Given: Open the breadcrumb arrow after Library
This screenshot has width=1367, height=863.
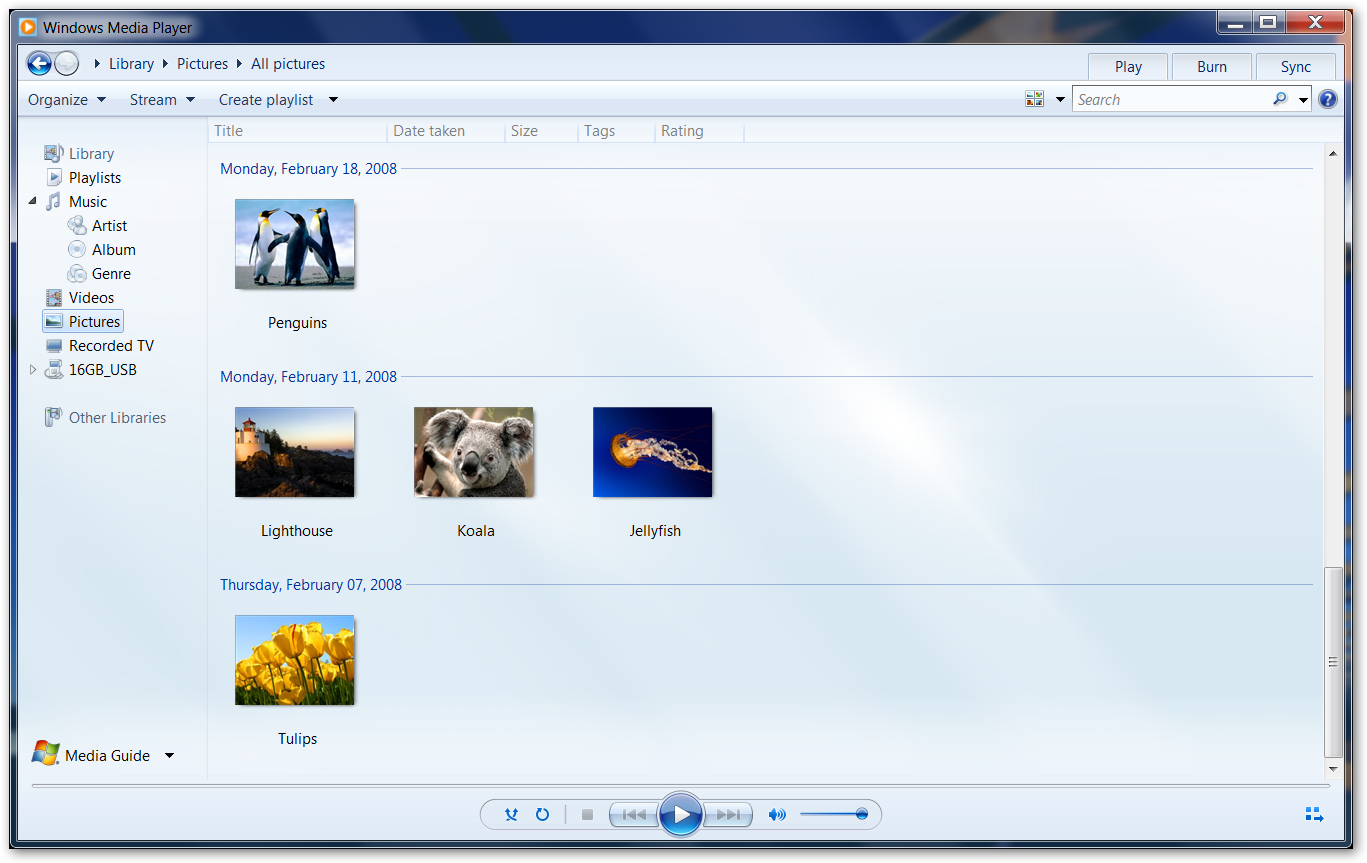Looking at the screenshot, I should (x=165, y=64).
